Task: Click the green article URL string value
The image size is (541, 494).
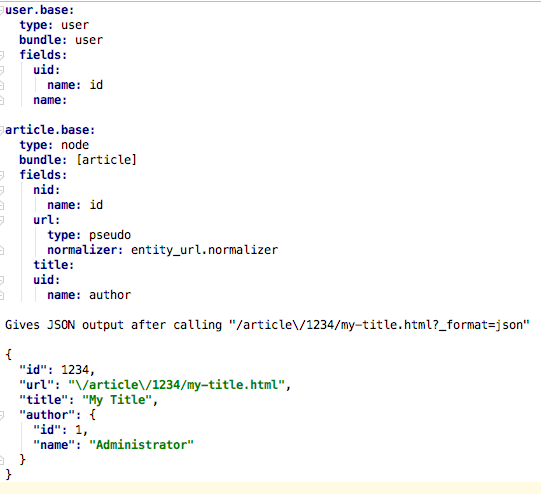Action: 177,385
